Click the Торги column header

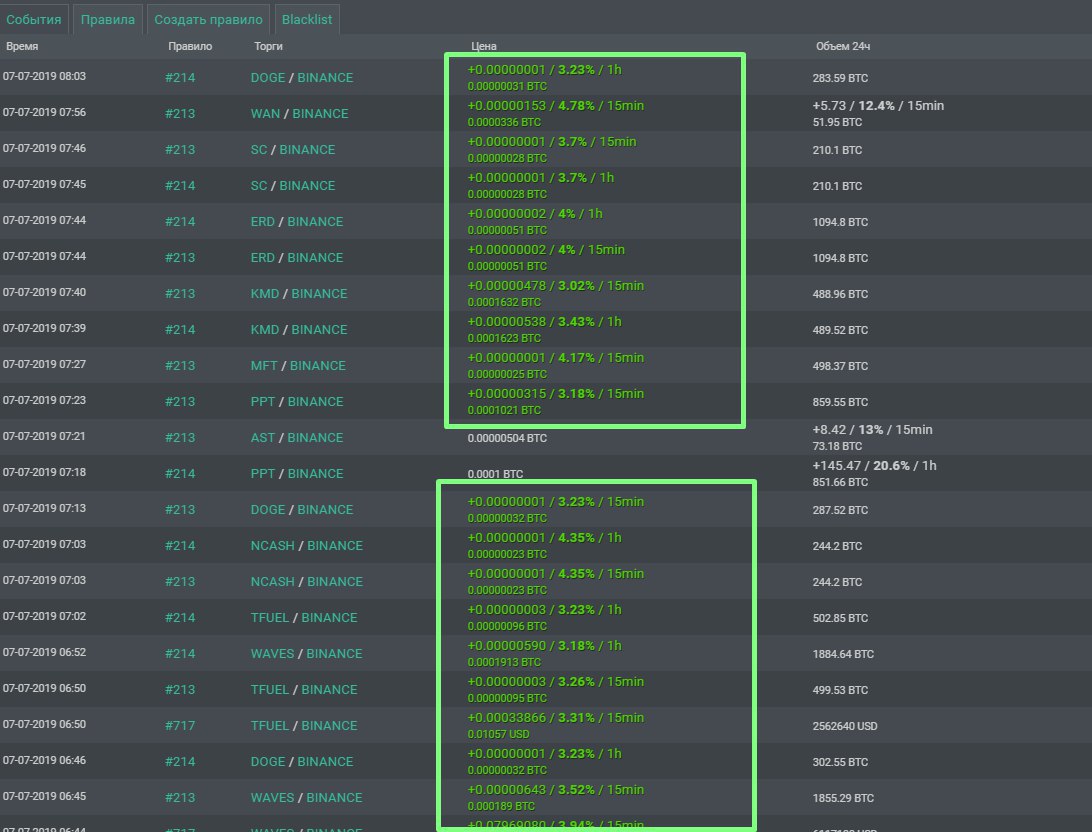pos(268,46)
